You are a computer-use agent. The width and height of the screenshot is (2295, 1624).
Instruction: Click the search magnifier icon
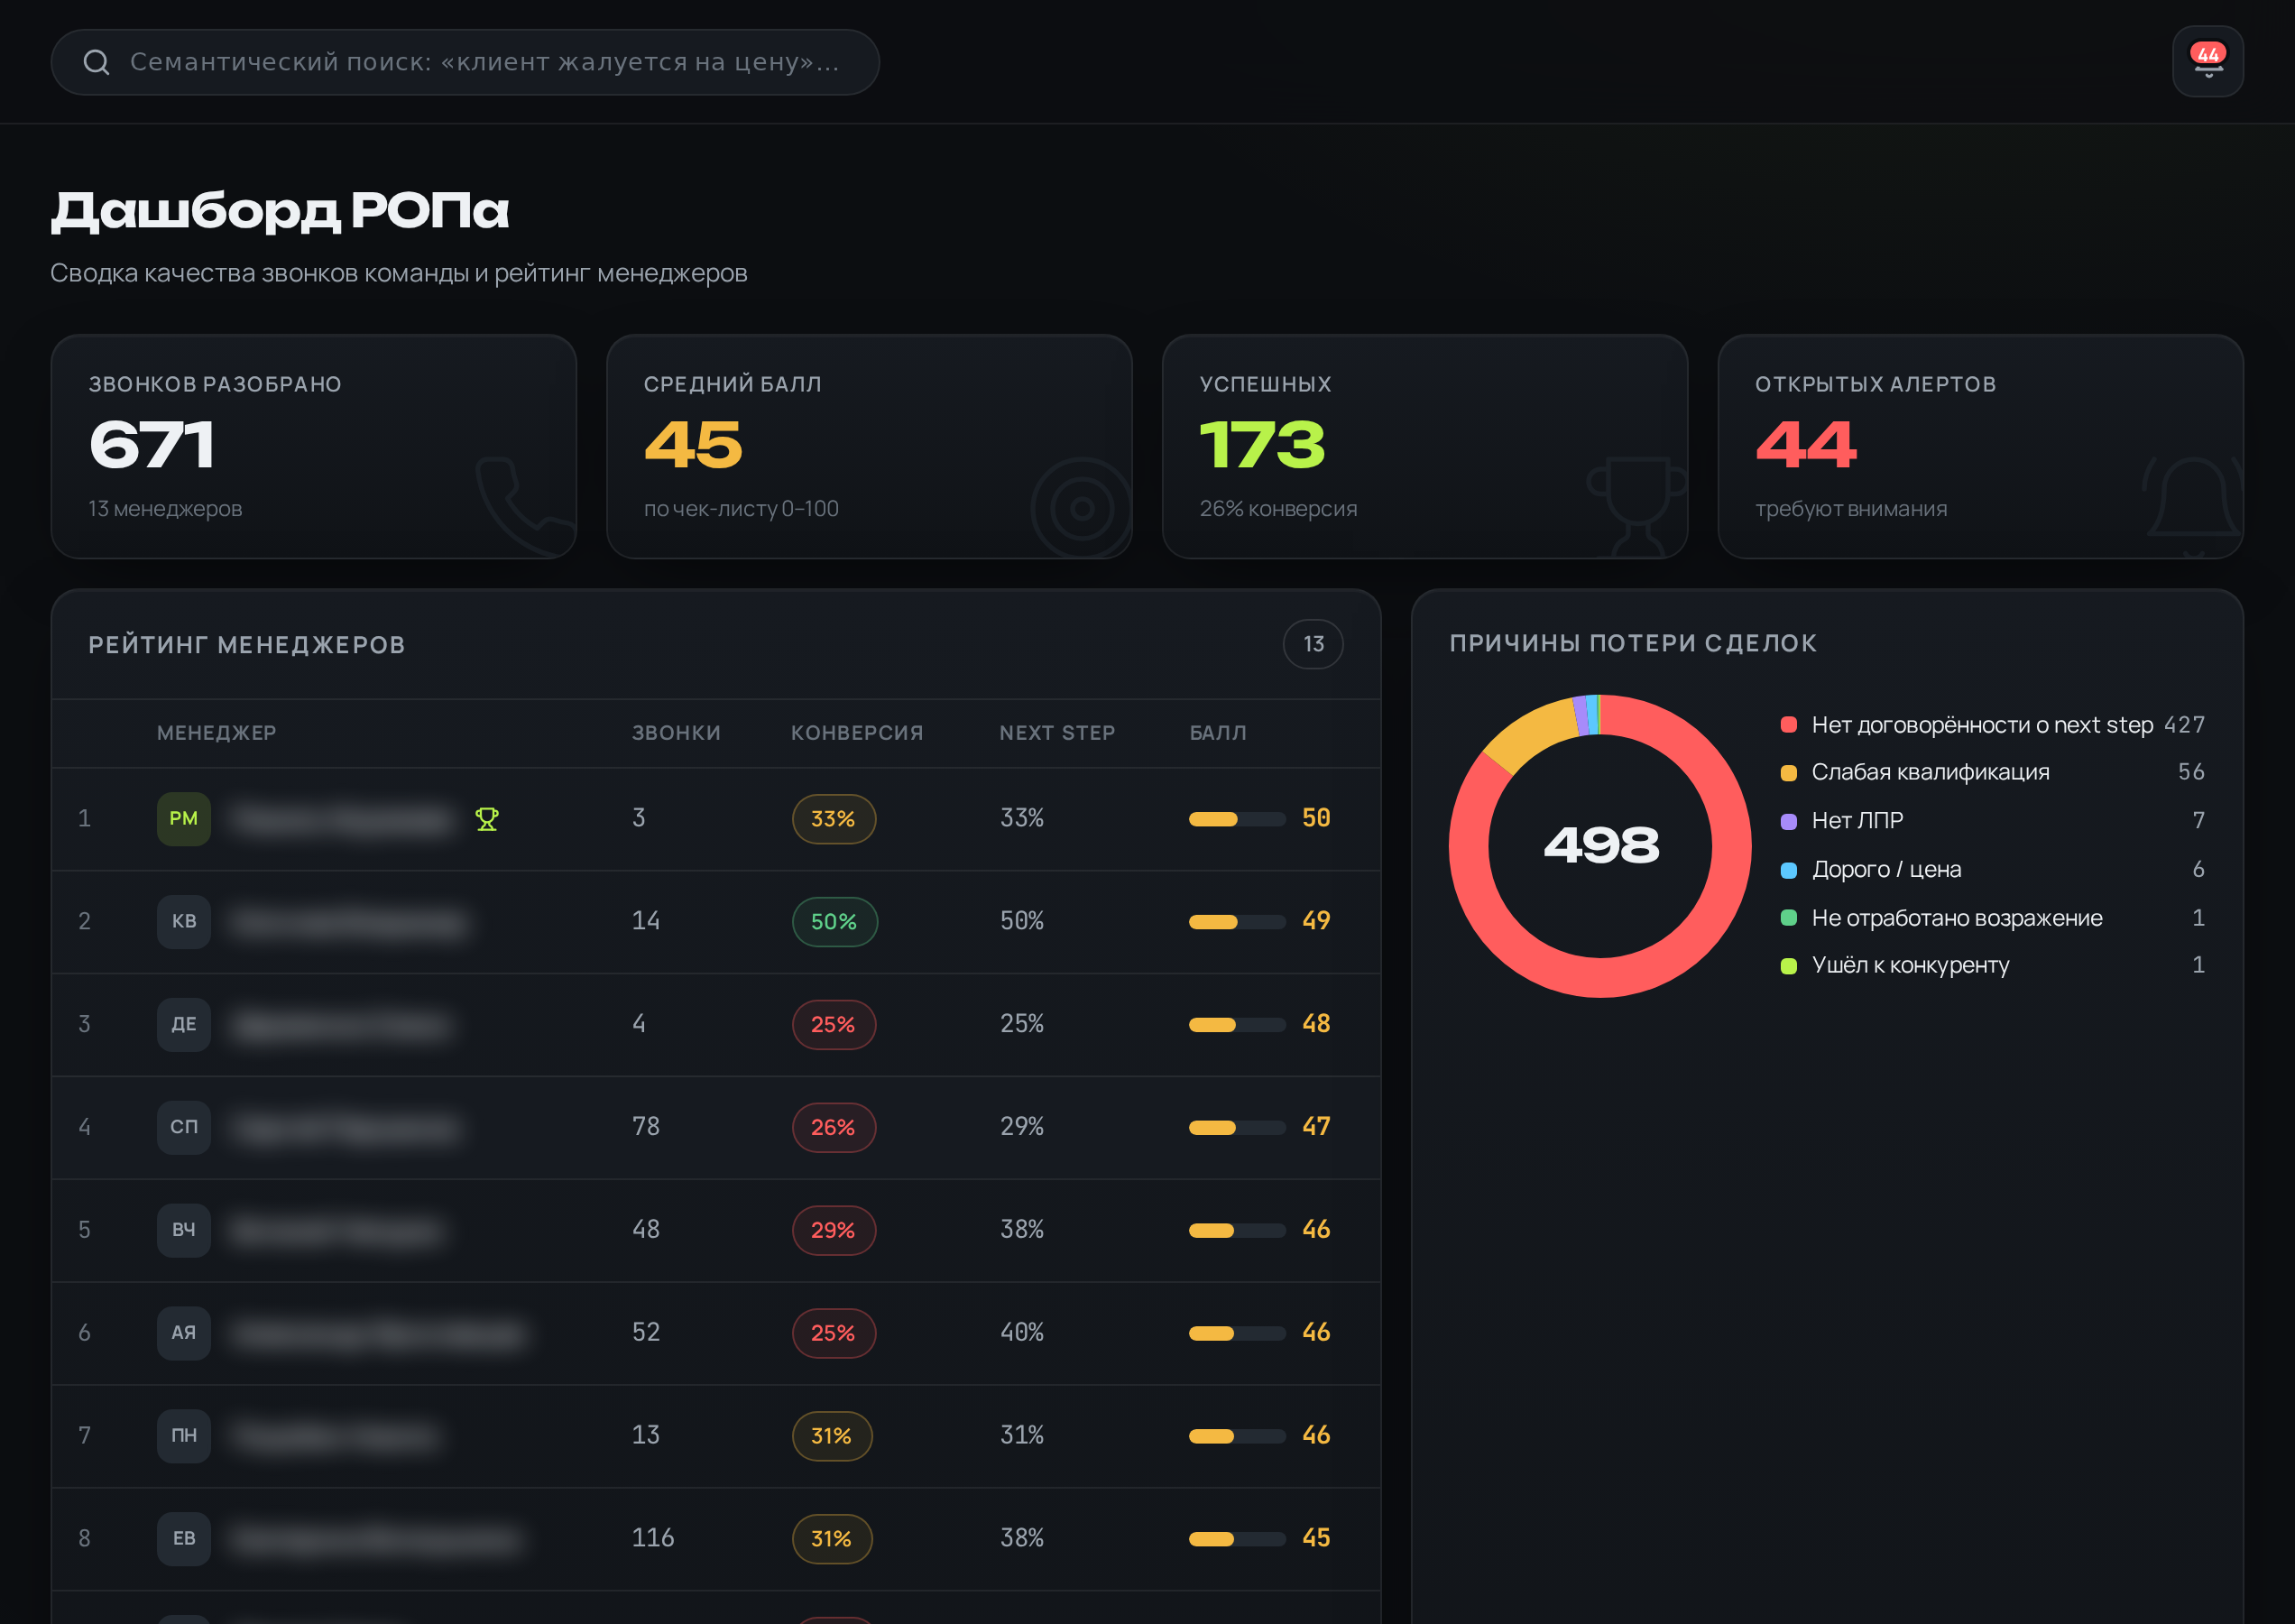pyautogui.click(x=97, y=62)
